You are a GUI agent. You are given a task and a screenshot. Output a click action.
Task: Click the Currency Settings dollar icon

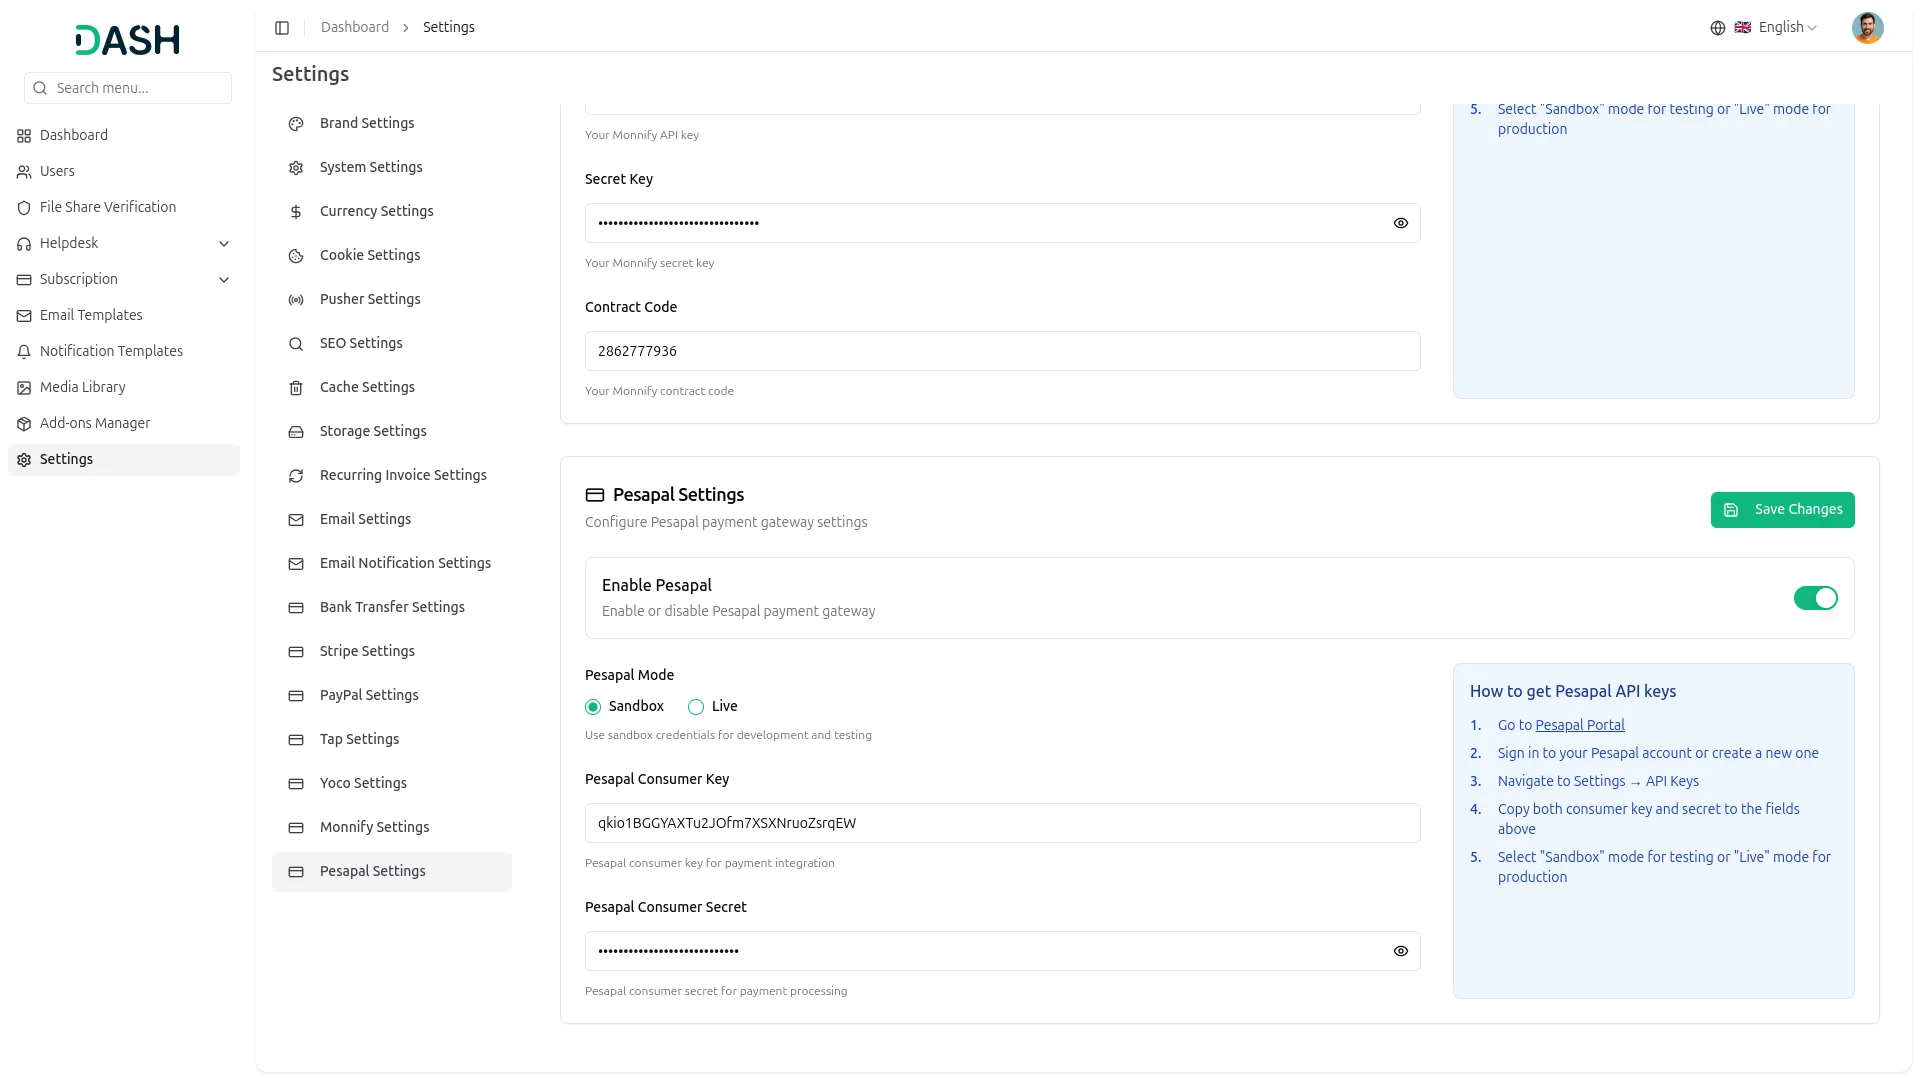click(x=296, y=212)
